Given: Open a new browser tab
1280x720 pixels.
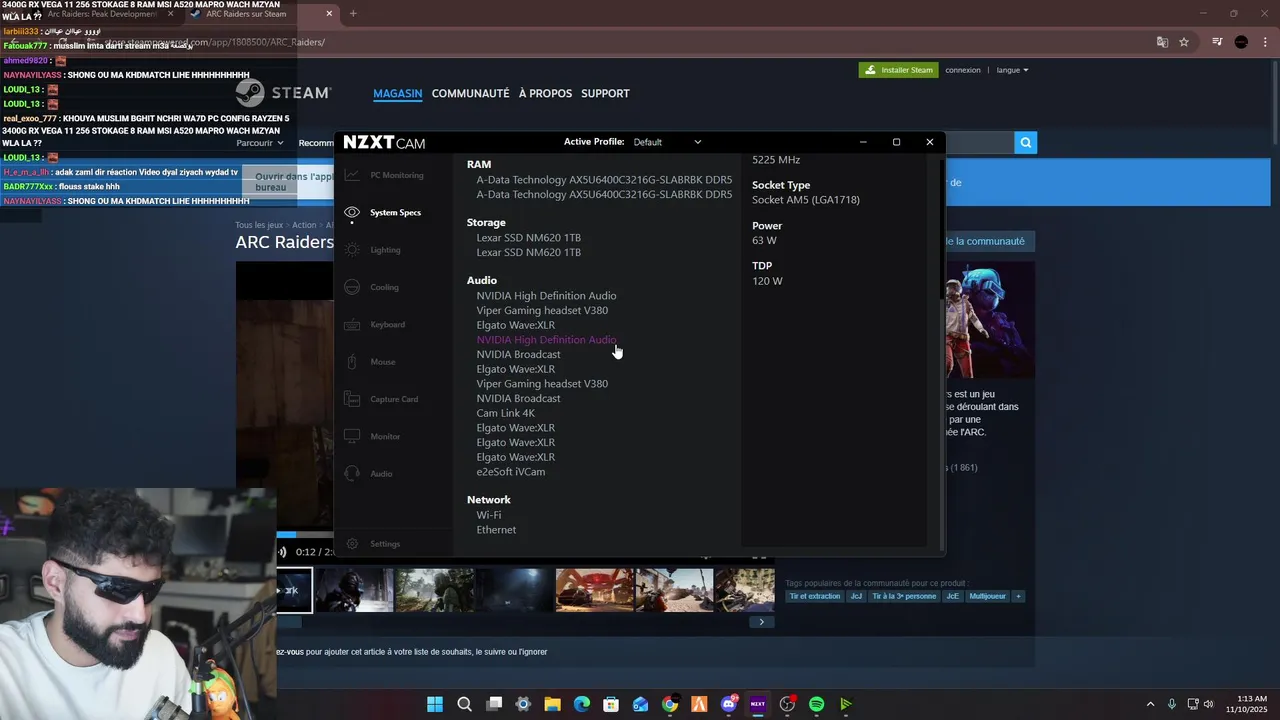Looking at the screenshot, I should (x=353, y=14).
